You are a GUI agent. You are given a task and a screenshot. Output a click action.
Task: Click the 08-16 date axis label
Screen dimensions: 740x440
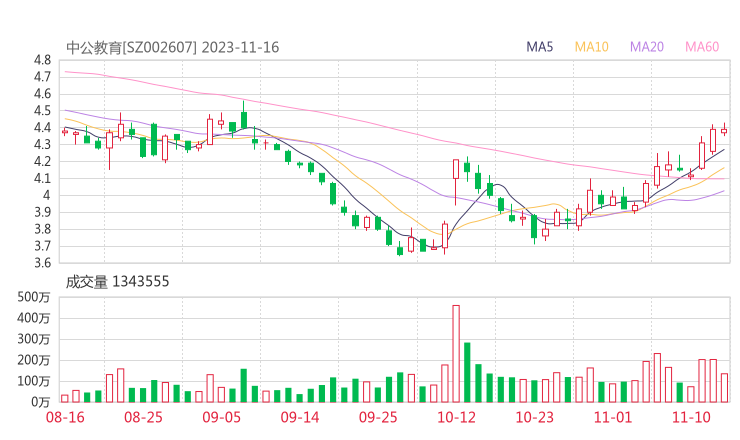(65, 417)
